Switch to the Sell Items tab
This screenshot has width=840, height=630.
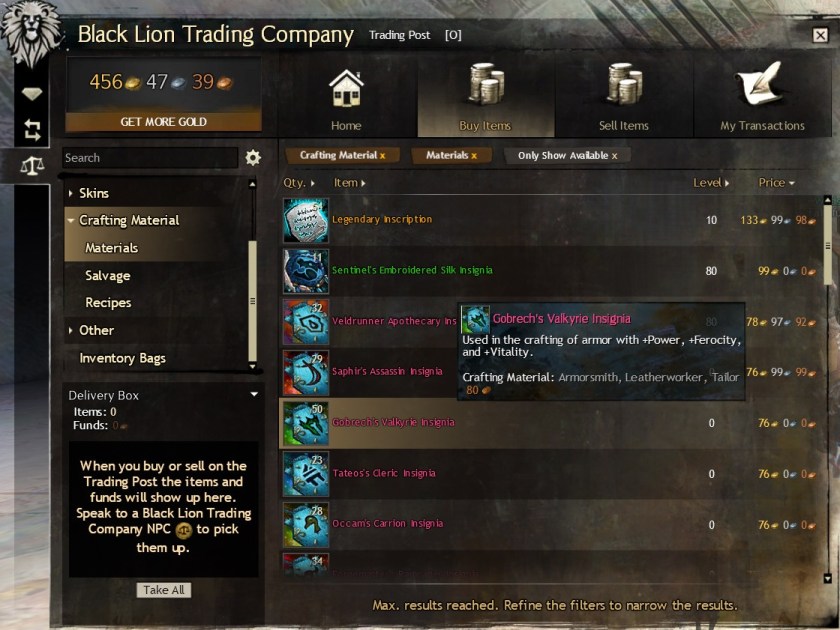(624, 96)
